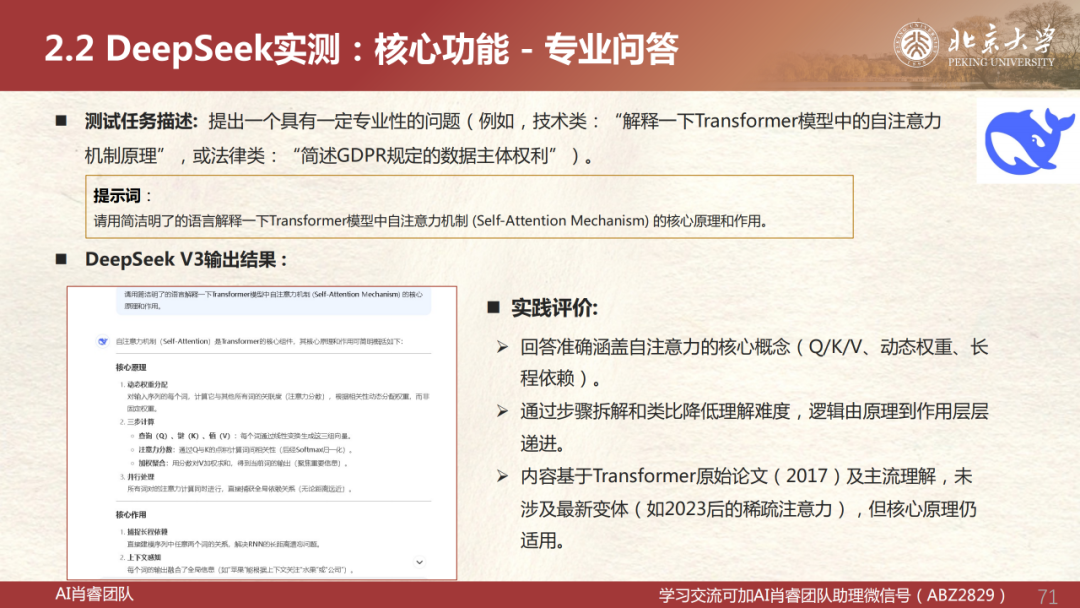Click the blue DeepSeek whale logo
Image resolution: width=1080 pixels, height=608 pixels.
pyautogui.click(x=1028, y=140)
